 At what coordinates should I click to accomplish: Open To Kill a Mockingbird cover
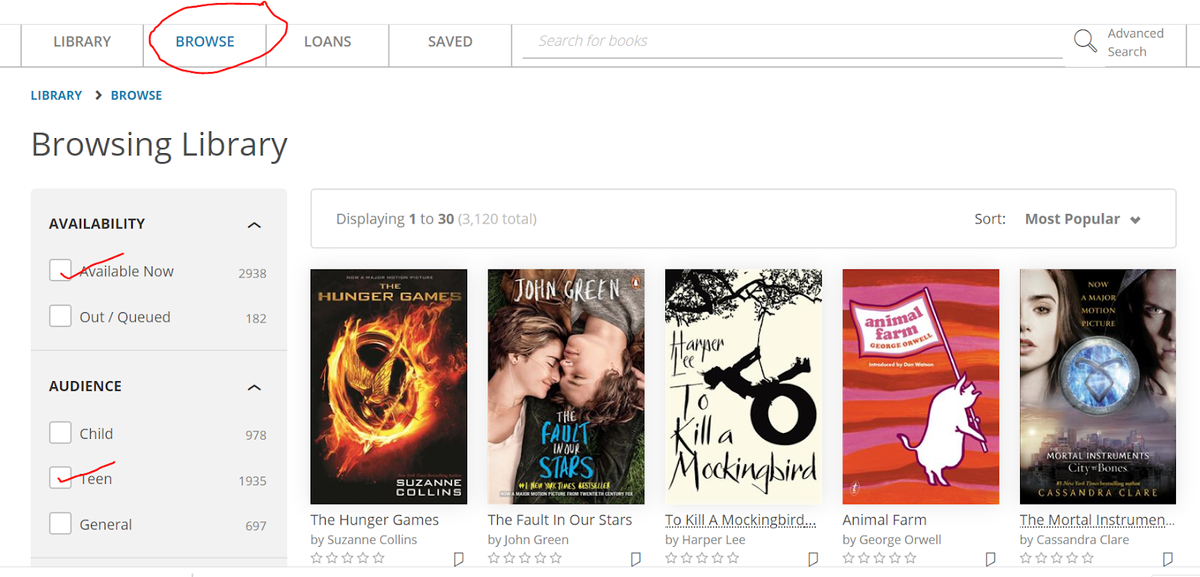[743, 386]
